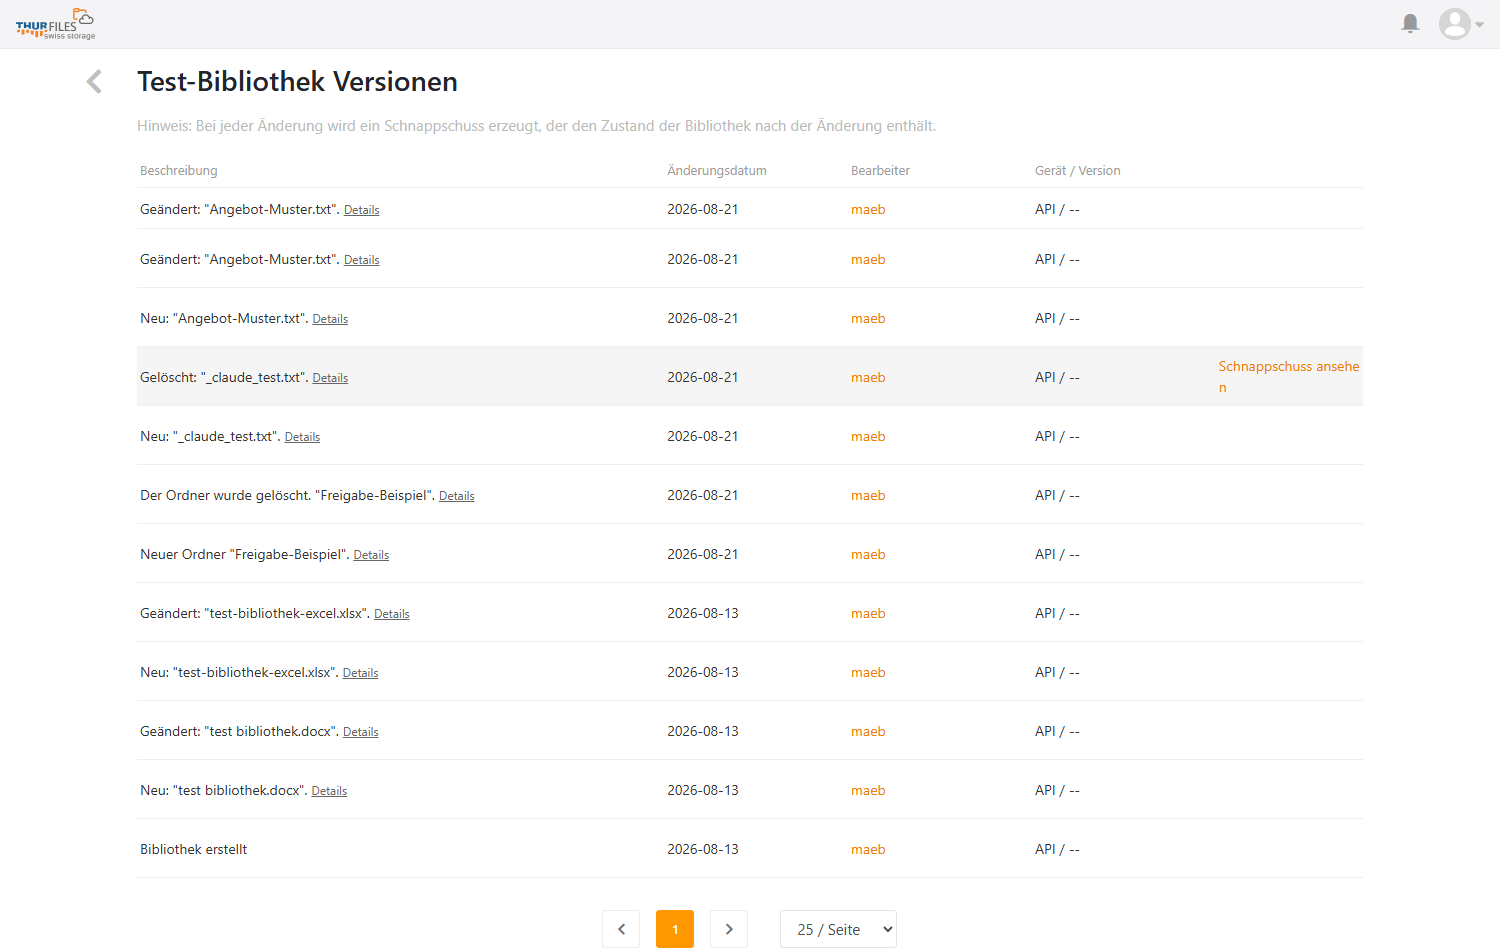Go to previous page in pagination

tap(621, 929)
